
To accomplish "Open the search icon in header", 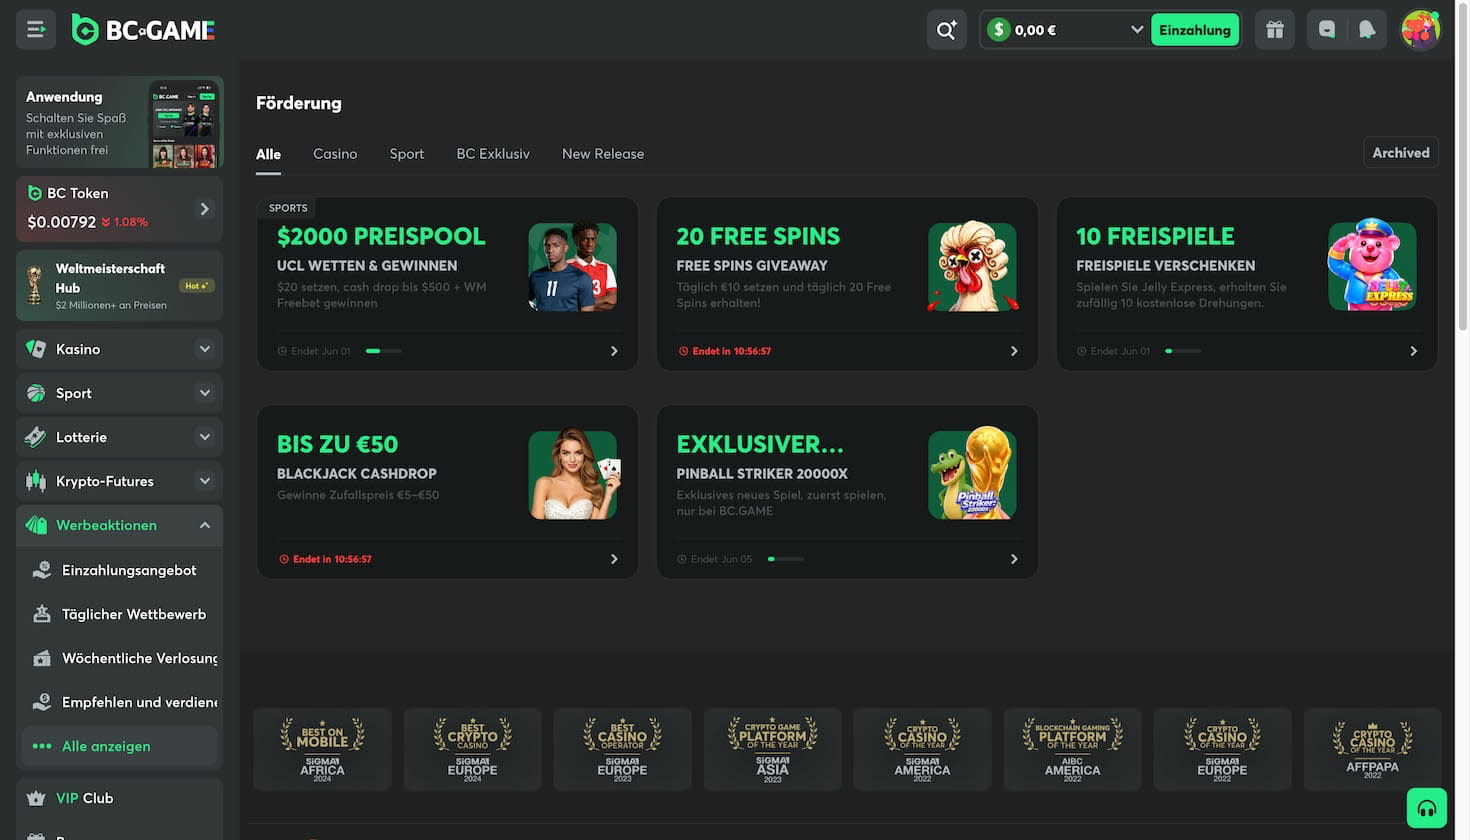I will [x=946, y=30].
